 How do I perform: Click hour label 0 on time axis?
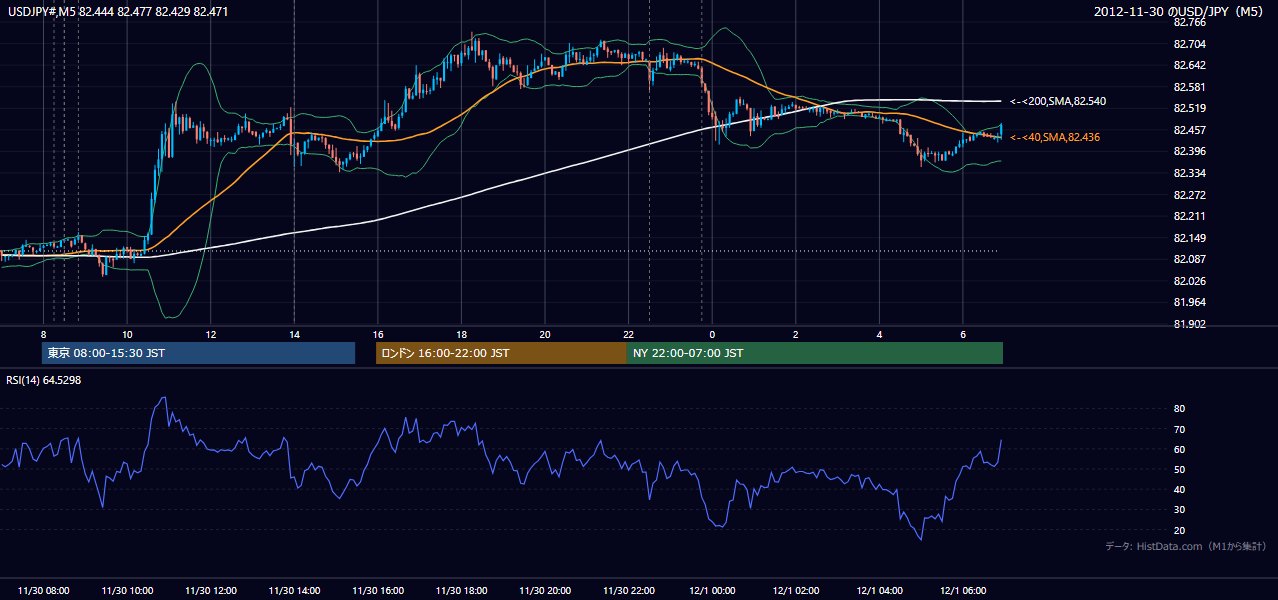[x=712, y=334]
